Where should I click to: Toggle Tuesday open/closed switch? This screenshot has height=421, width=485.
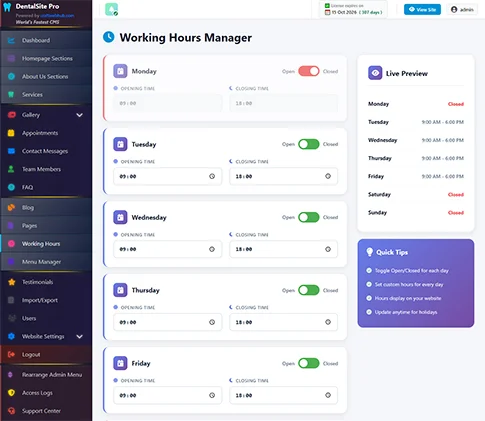coord(309,144)
